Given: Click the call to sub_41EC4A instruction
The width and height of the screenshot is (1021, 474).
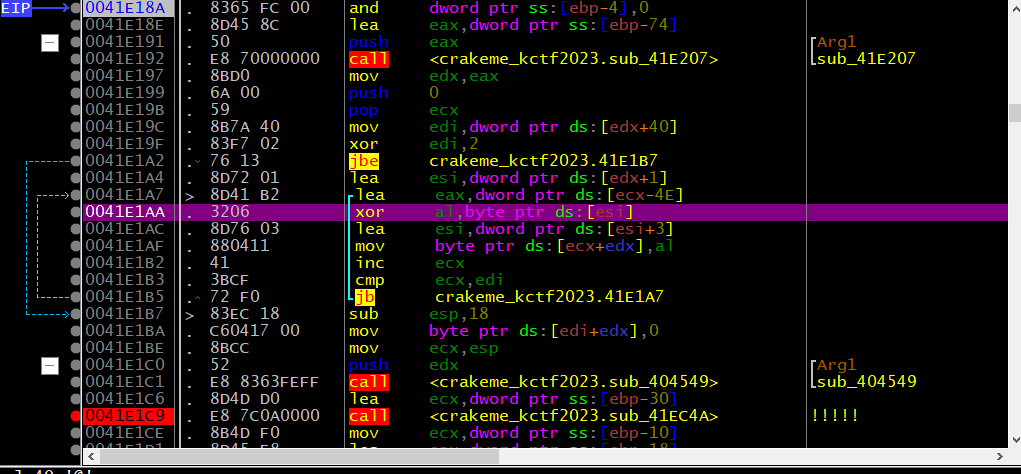Looking at the screenshot, I should tap(533, 415).
